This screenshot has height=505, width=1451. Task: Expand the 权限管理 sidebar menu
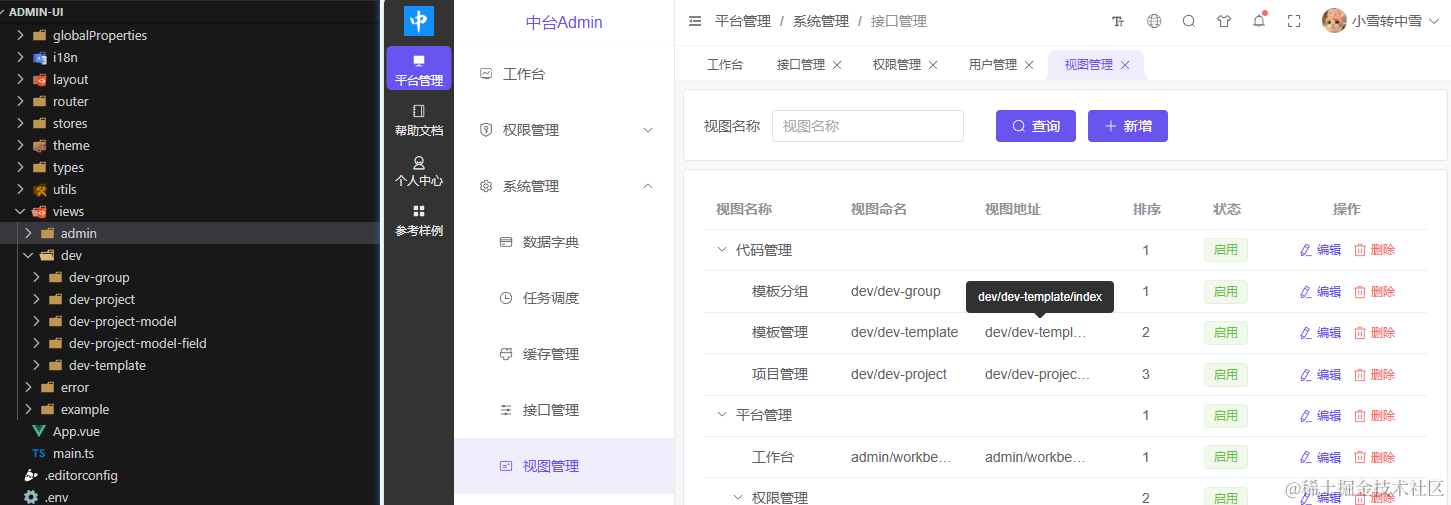(564, 130)
